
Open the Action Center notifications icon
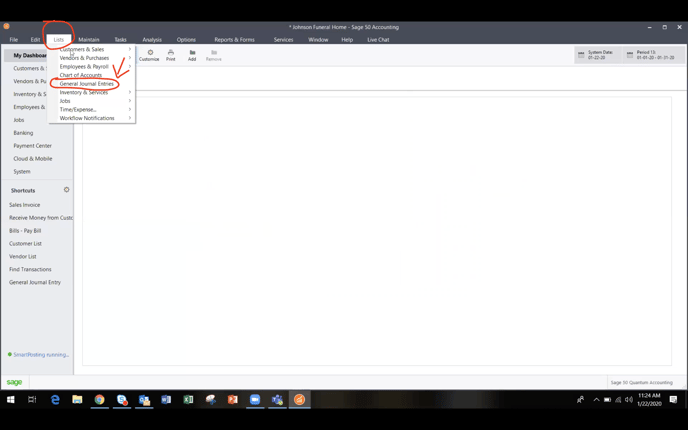click(673, 399)
